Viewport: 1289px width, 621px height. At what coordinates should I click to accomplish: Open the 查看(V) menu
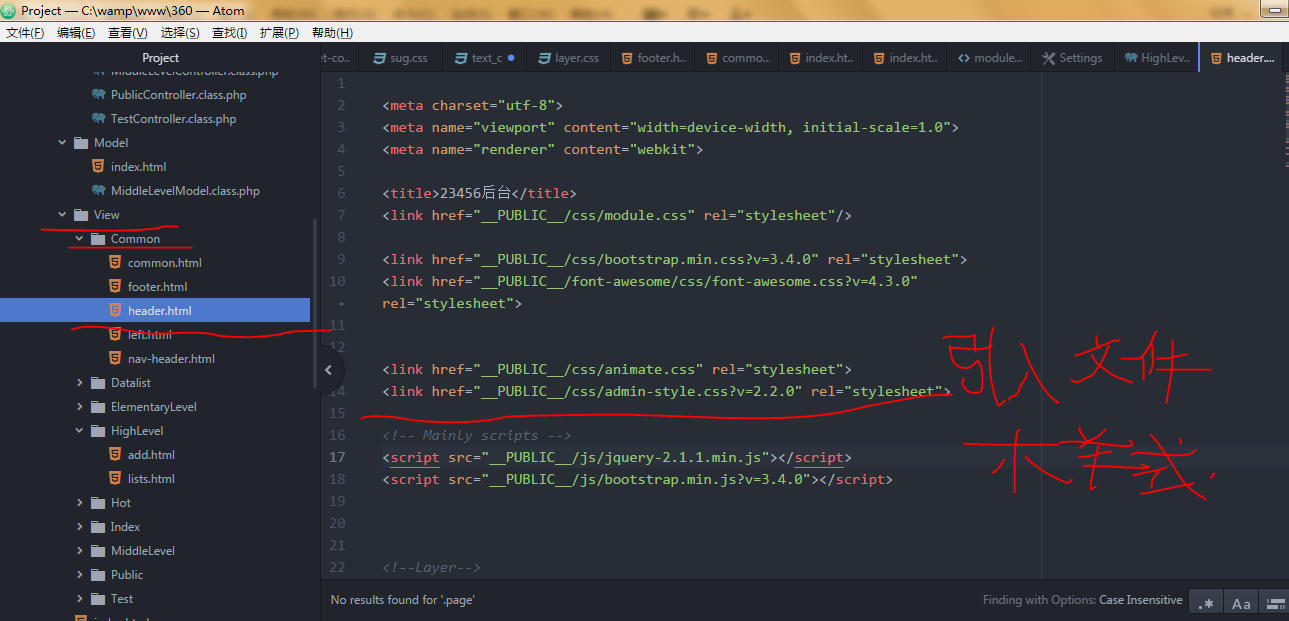[128, 33]
